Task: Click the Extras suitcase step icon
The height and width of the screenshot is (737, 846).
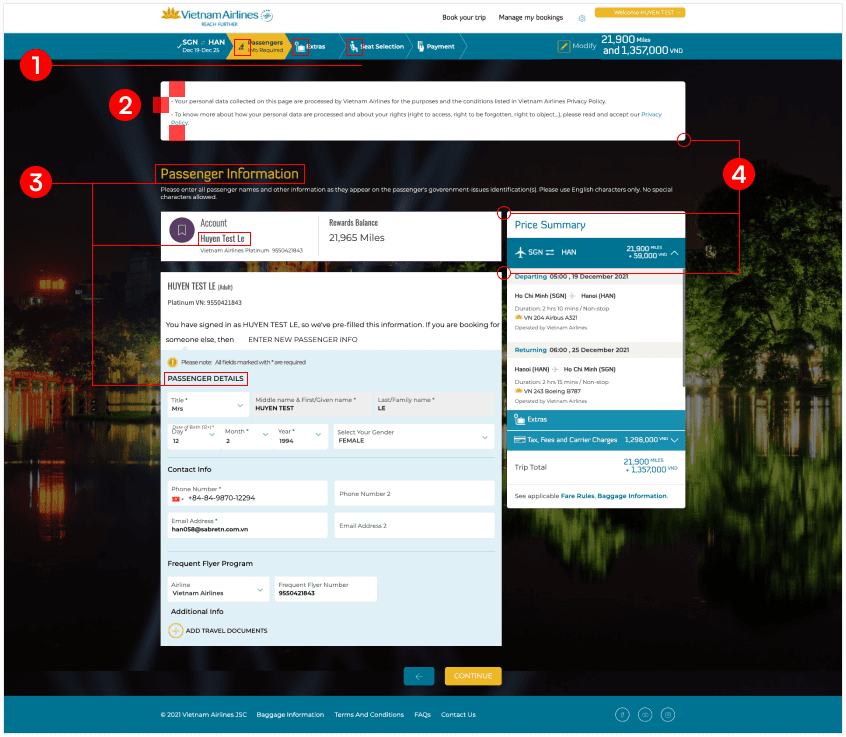Action: 300,47
